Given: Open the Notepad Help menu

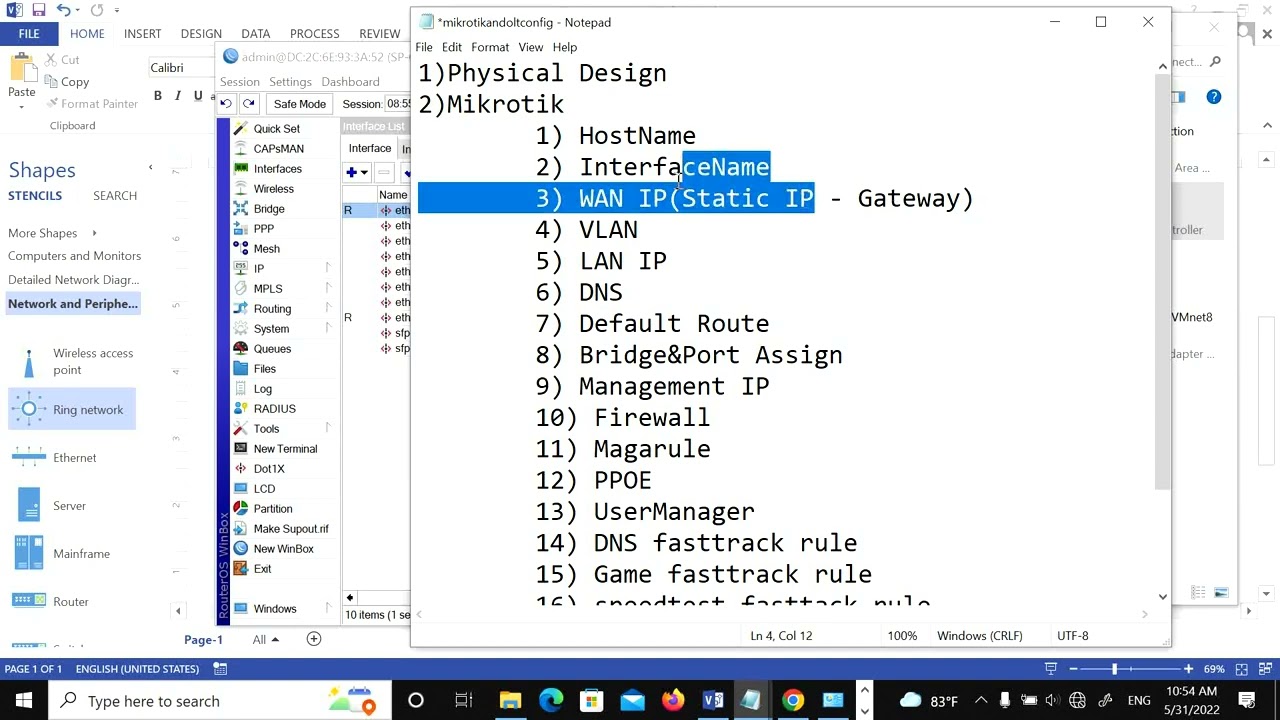Looking at the screenshot, I should pos(565,47).
